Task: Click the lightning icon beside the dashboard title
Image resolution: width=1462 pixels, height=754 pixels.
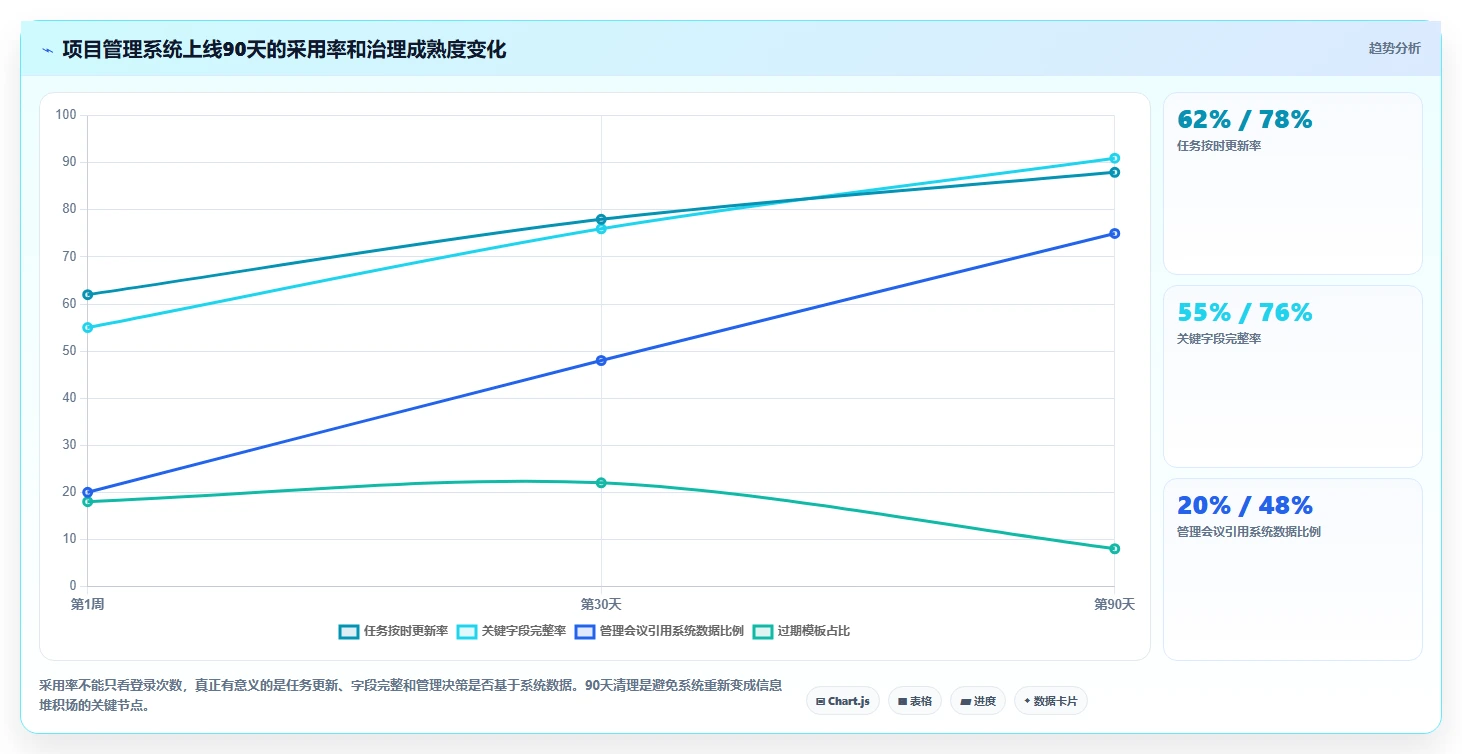Action: click(x=48, y=49)
